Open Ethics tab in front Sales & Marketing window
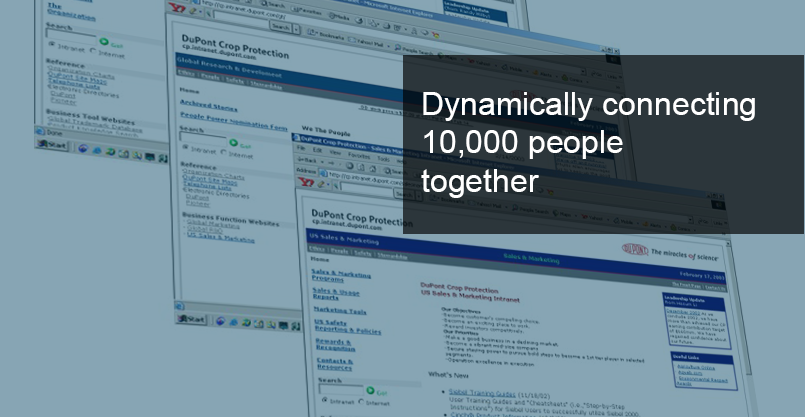 click(317, 249)
